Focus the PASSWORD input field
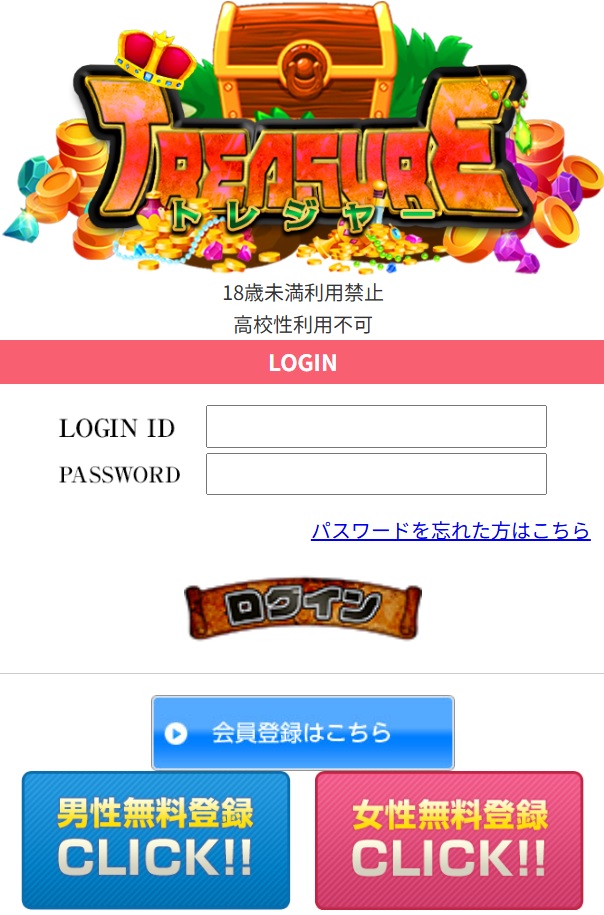This screenshot has width=604, height=915. tap(376, 474)
